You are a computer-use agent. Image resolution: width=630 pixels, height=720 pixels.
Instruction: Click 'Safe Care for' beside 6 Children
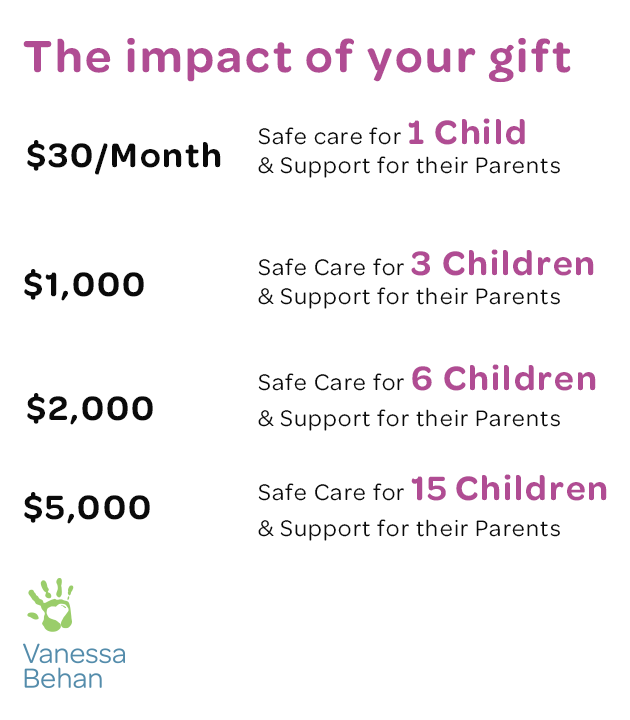(x=331, y=382)
